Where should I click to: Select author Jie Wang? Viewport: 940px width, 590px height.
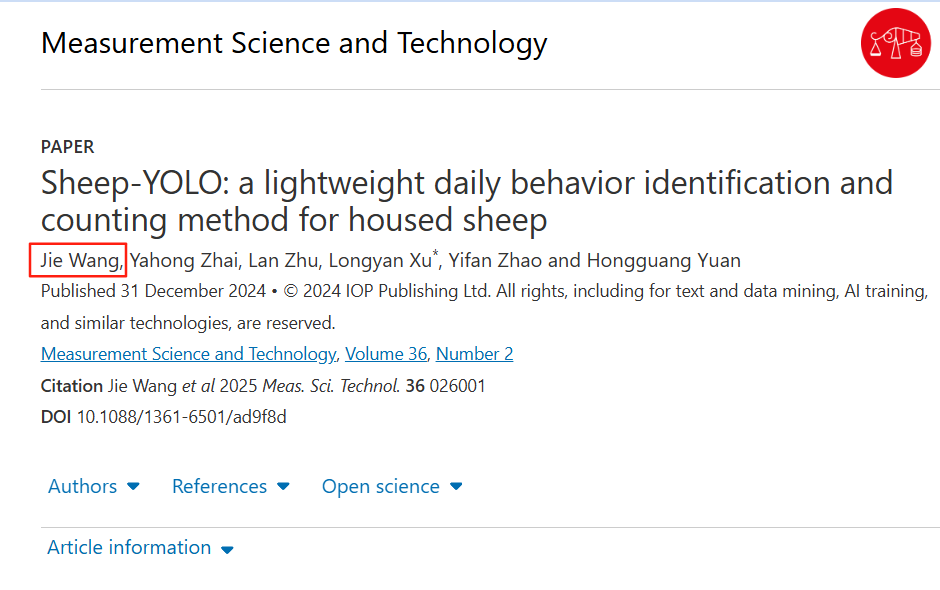(x=82, y=261)
